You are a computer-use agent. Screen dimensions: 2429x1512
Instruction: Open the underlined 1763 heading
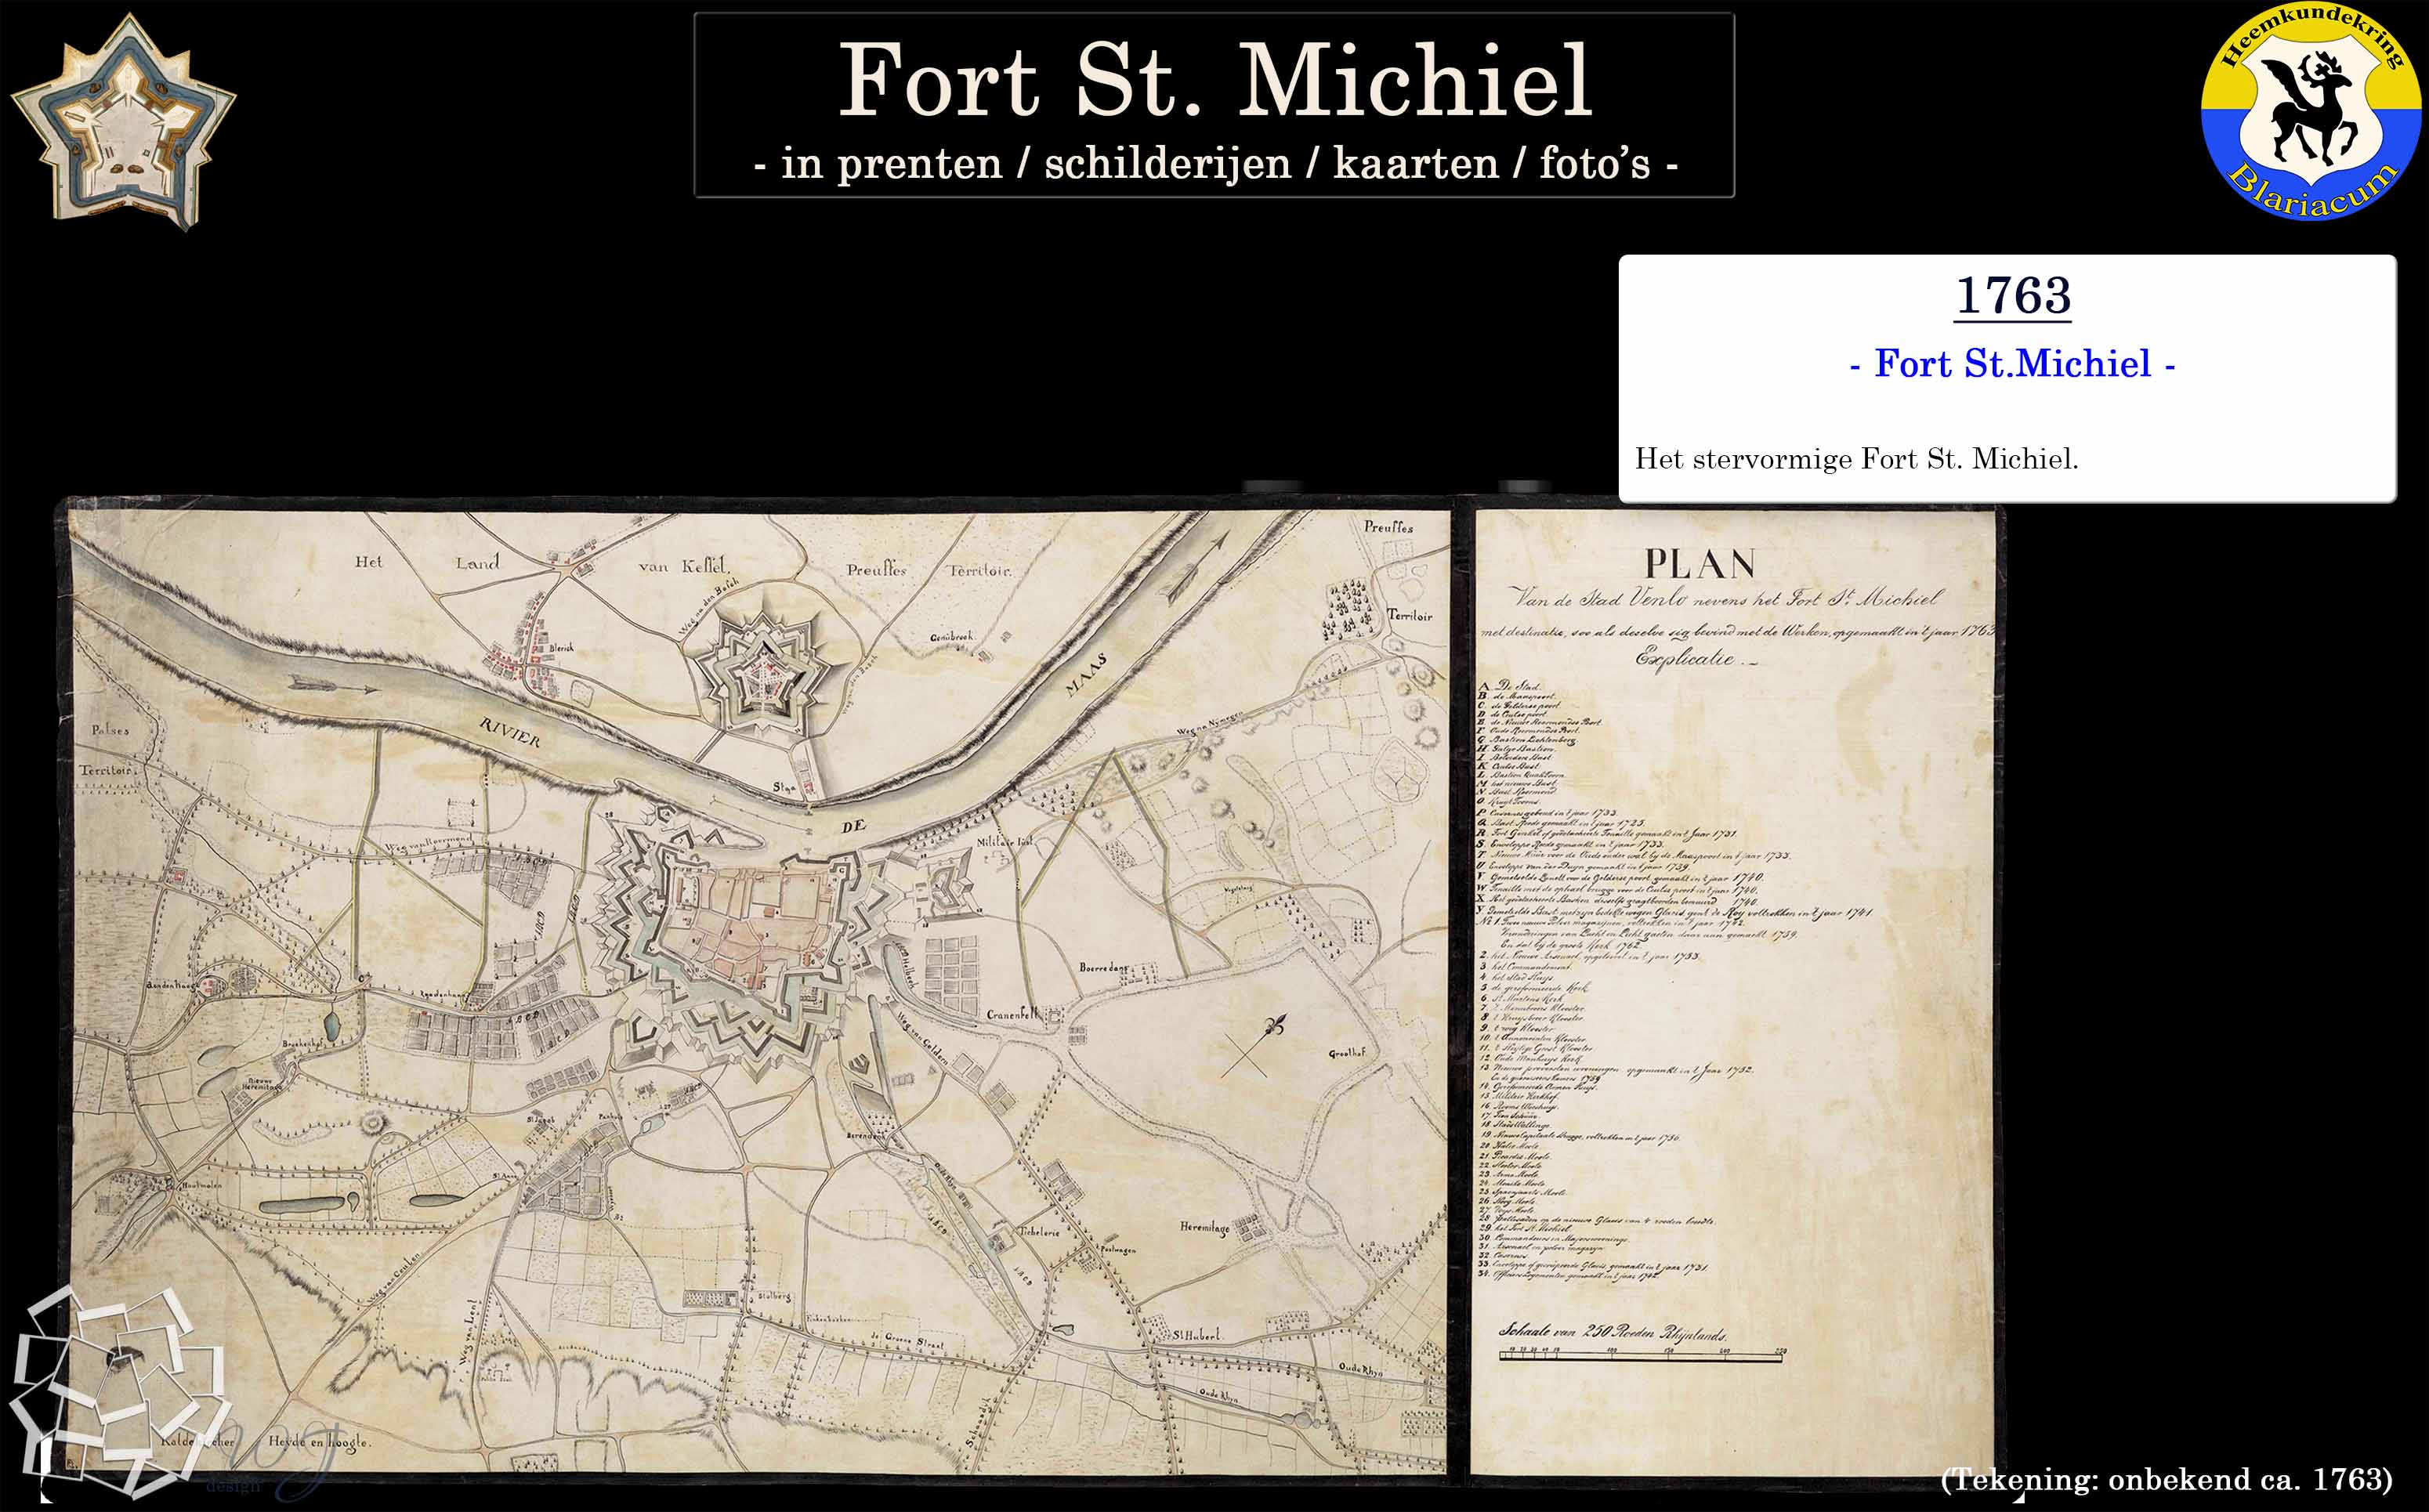pos(2012,295)
